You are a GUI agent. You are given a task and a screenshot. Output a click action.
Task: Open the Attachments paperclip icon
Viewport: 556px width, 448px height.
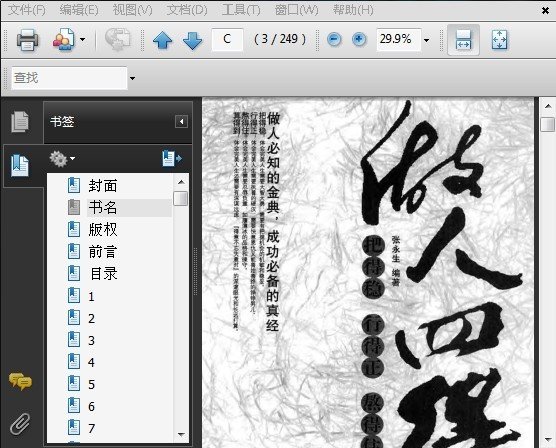(x=20, y=424)
